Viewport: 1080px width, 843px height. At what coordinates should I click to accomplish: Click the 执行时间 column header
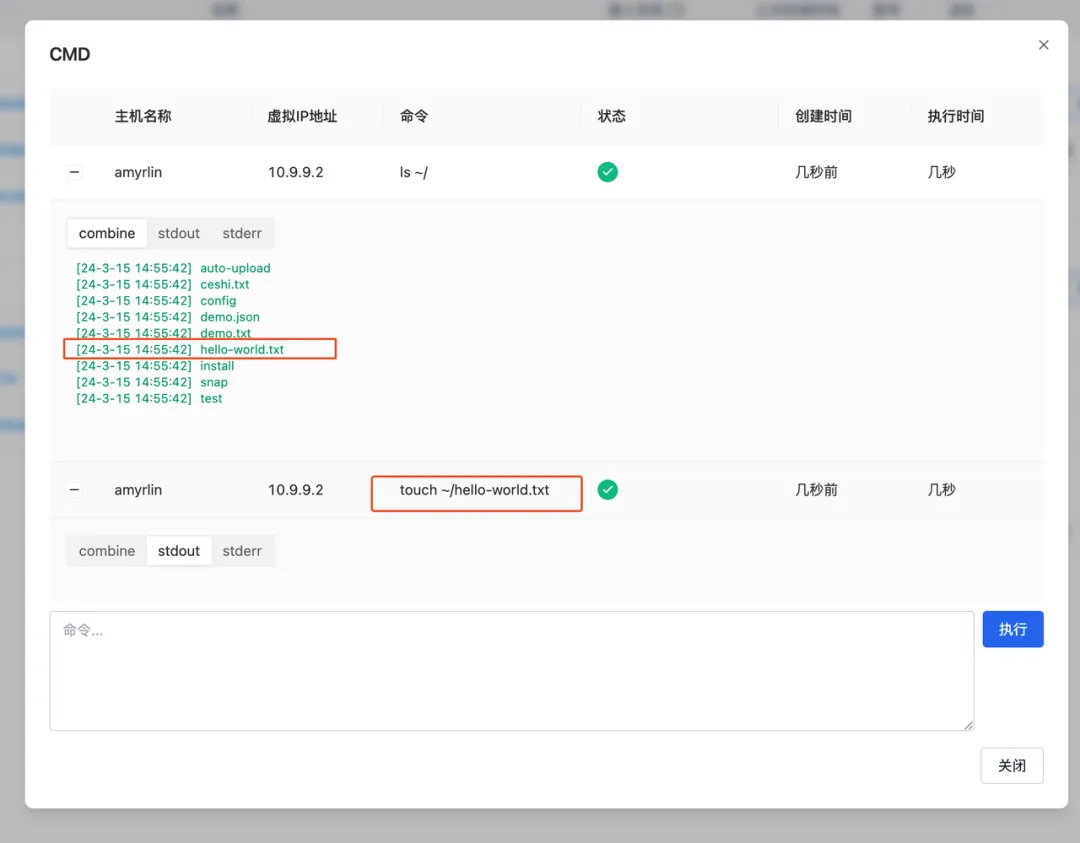coord(955,116)
